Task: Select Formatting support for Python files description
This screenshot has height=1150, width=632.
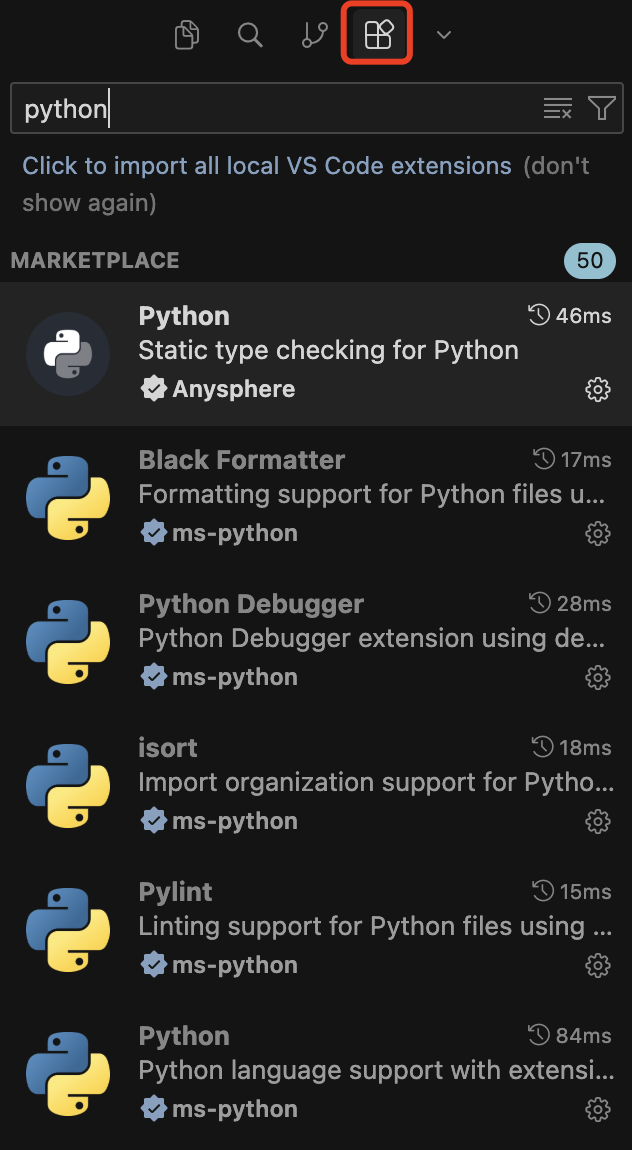Action: [x=372, y=495]
